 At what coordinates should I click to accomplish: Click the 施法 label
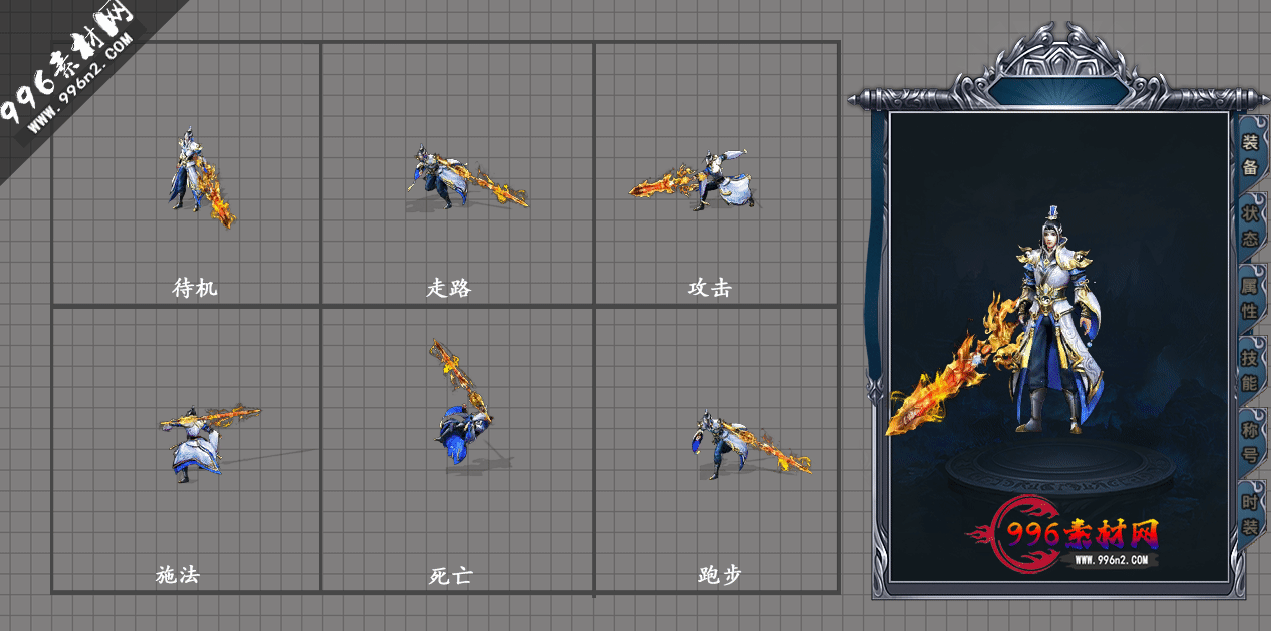(178, 575)
